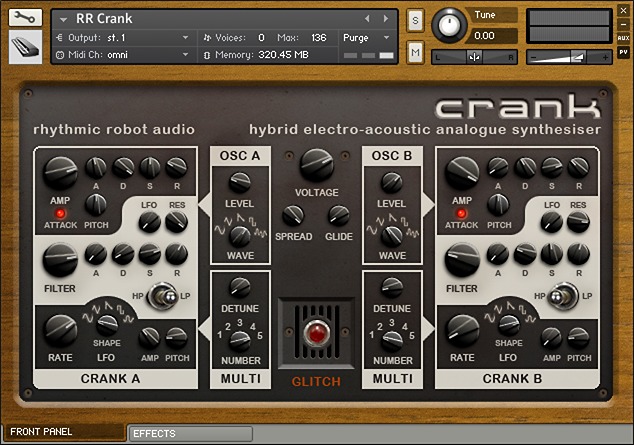Click Crank B LFO RATE knob
This screenshot has height=445, width=634.
coord(462,331)
